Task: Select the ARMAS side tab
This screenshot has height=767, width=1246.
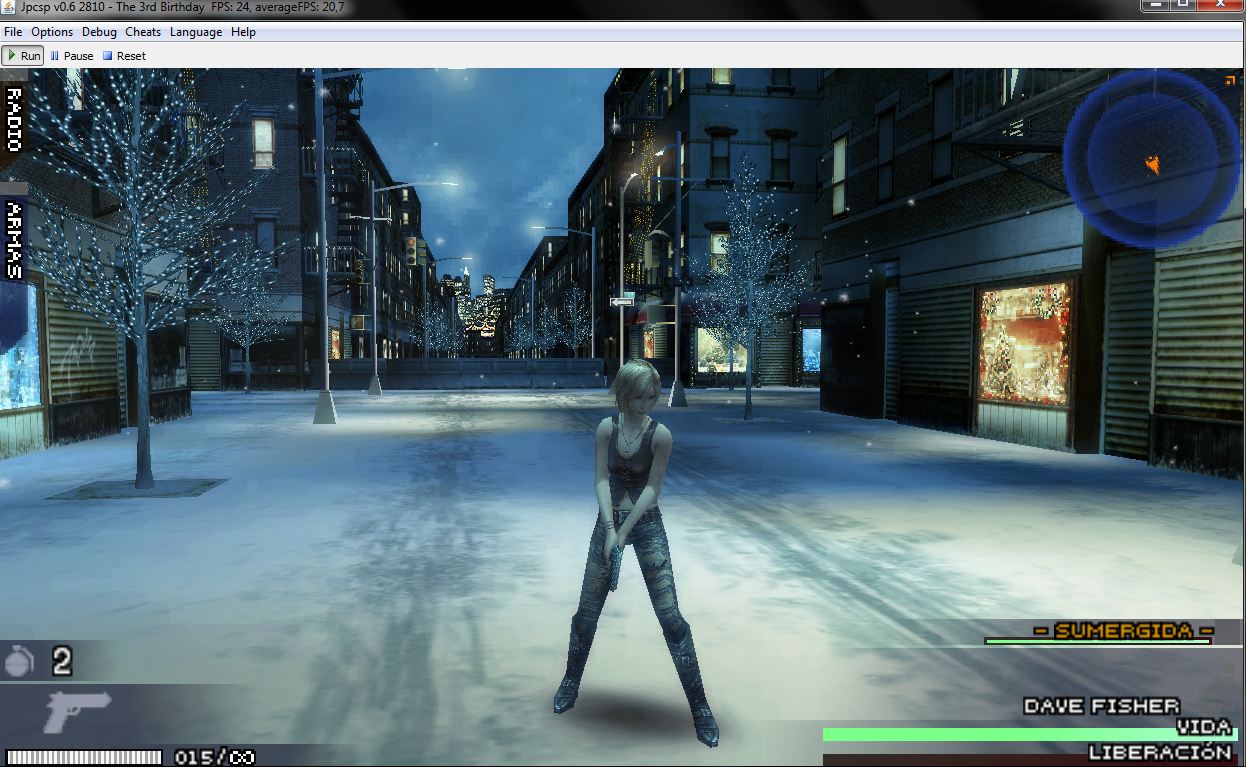Action: tap(14, 239)
